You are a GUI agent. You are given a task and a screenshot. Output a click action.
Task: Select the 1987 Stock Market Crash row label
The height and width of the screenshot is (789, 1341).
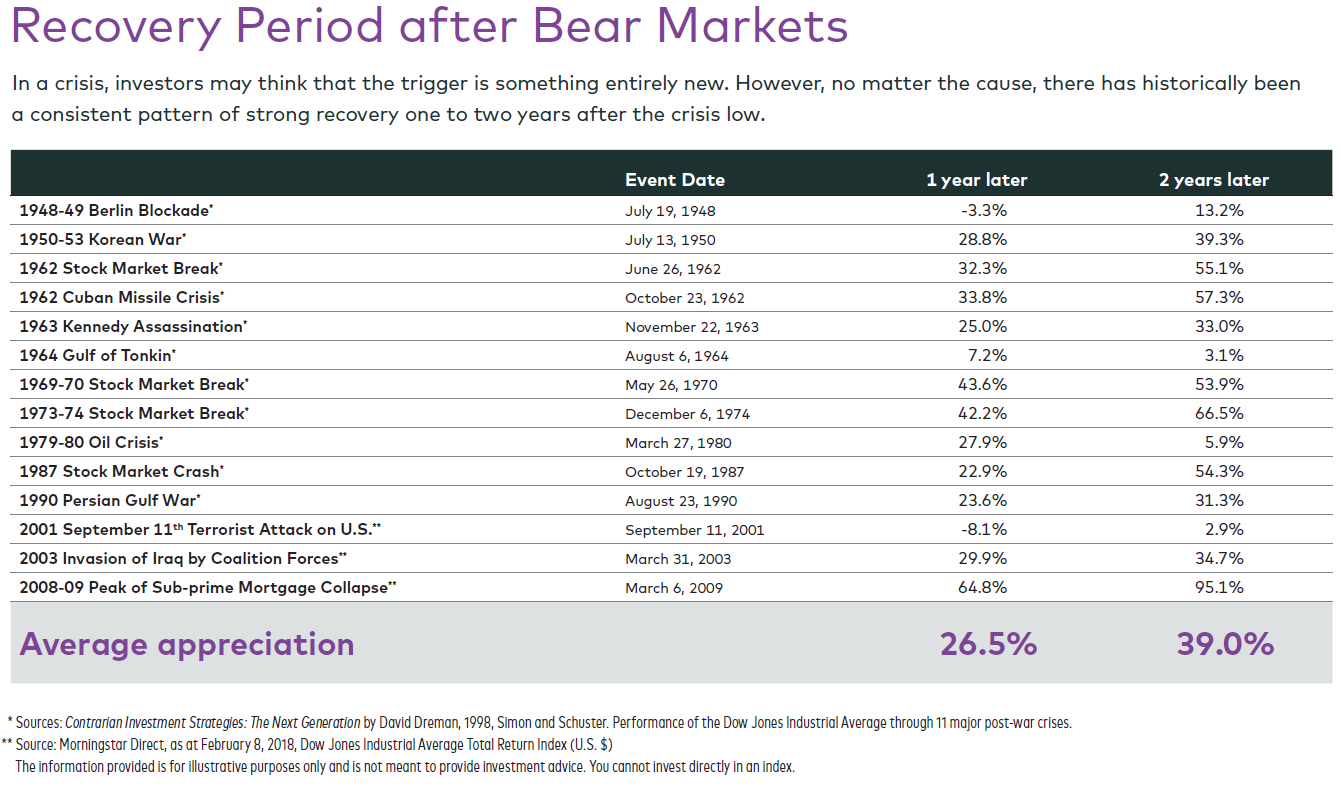[x=122, y=471]
